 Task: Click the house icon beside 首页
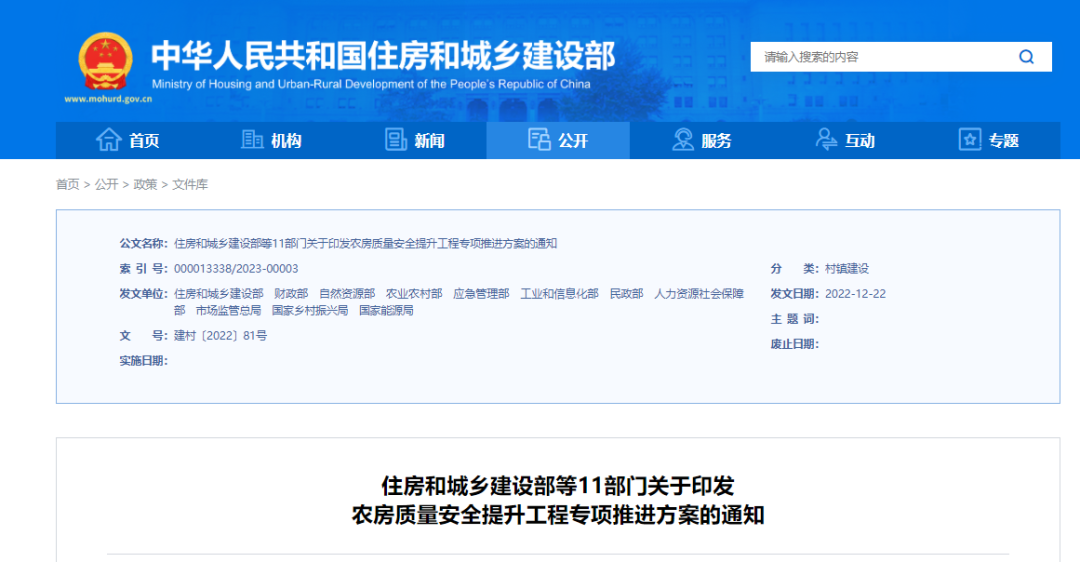coord(108,140)
